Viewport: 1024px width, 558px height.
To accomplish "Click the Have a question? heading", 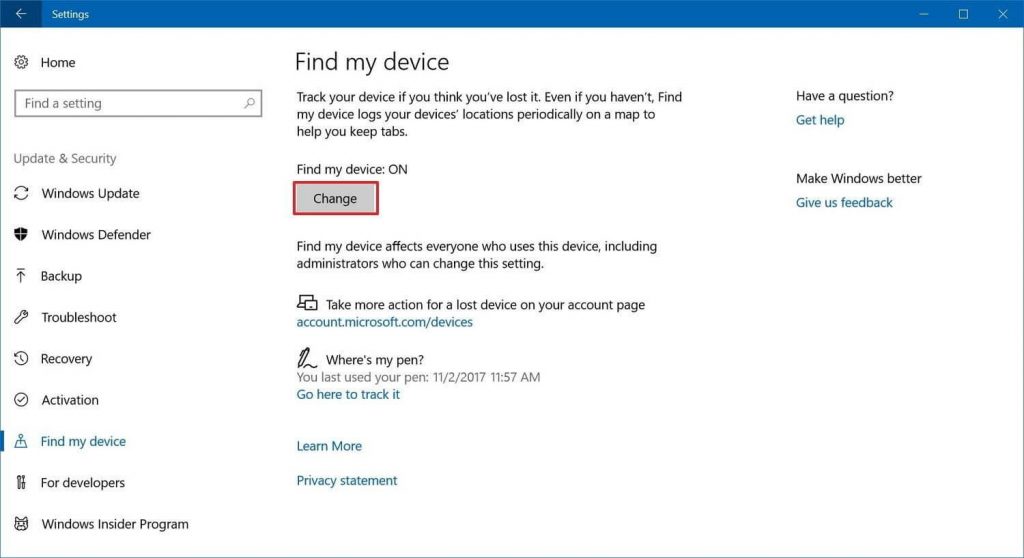I will pos(844,96).
